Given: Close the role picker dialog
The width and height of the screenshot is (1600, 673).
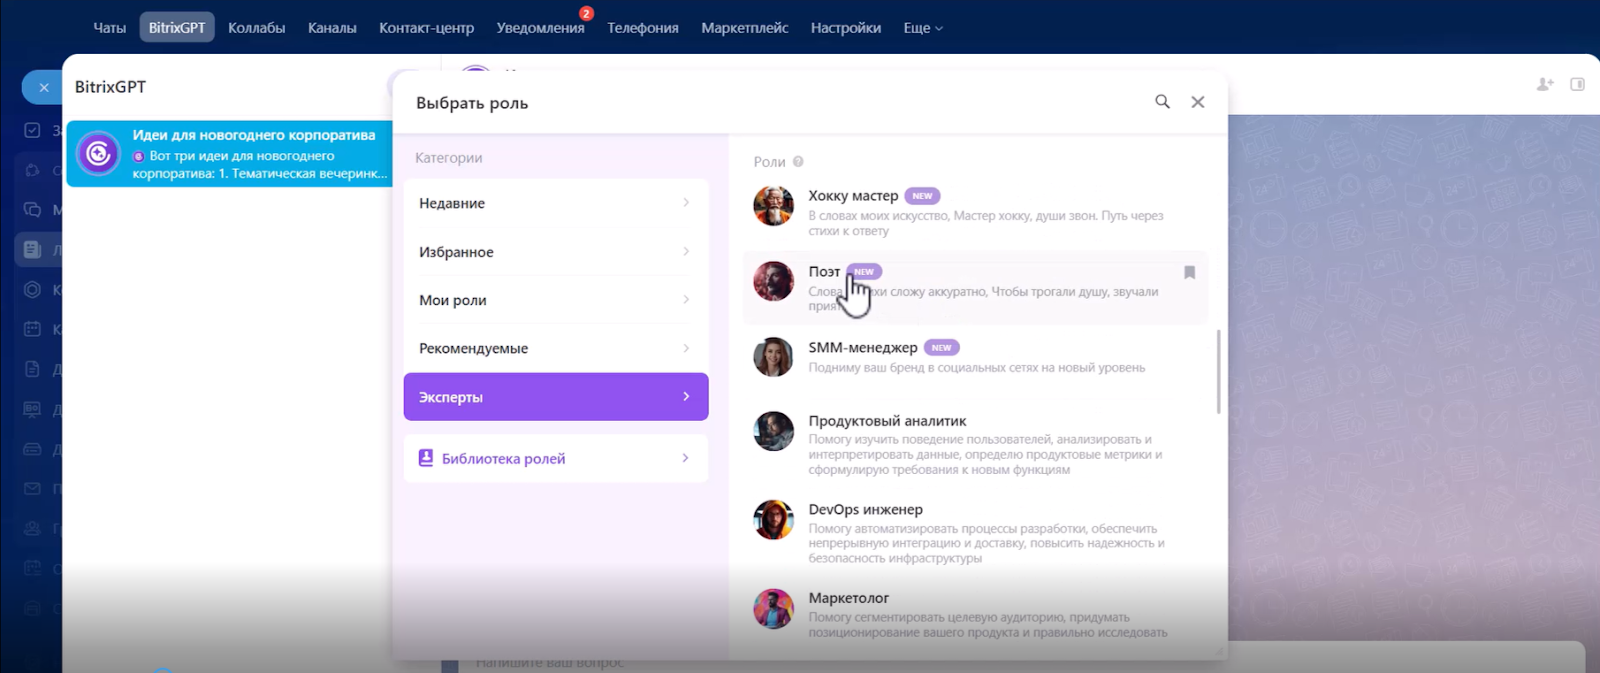Looking at the screenshot, I should tap(1198, 102).
